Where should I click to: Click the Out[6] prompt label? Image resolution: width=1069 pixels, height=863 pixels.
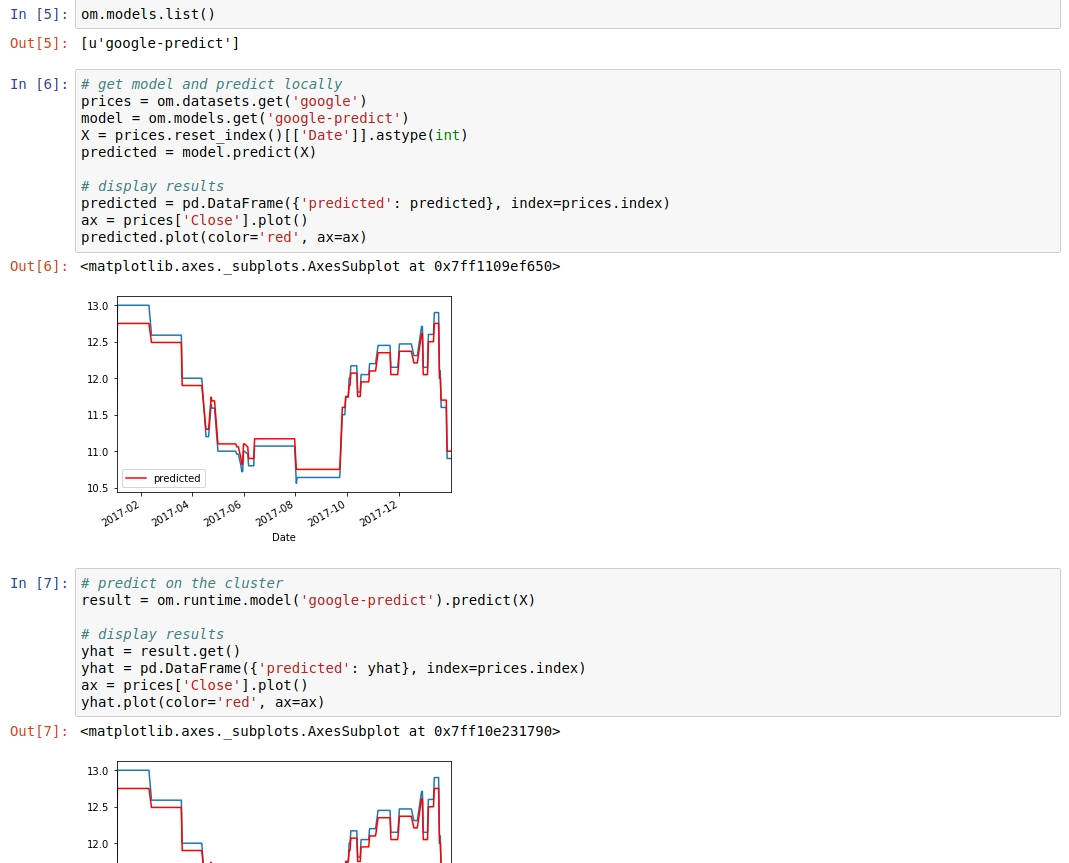tap(39, 266)
